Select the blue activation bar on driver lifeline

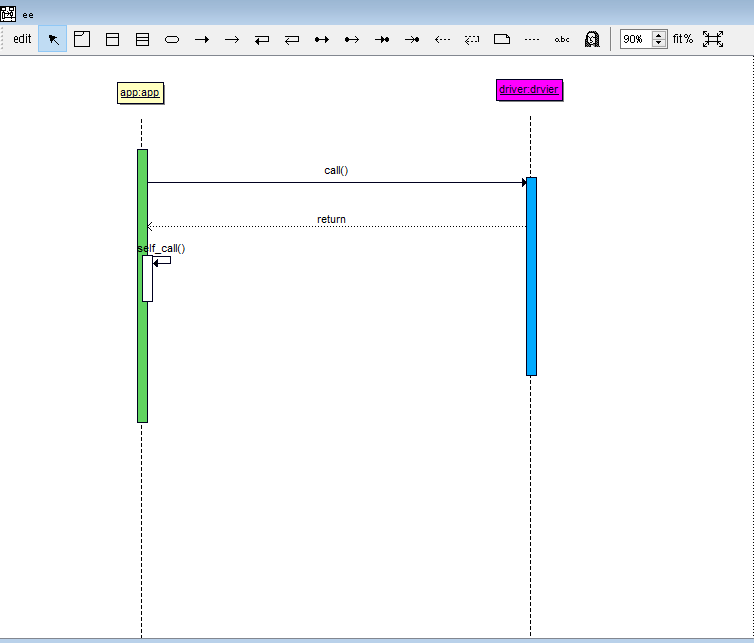click(531, 276)
